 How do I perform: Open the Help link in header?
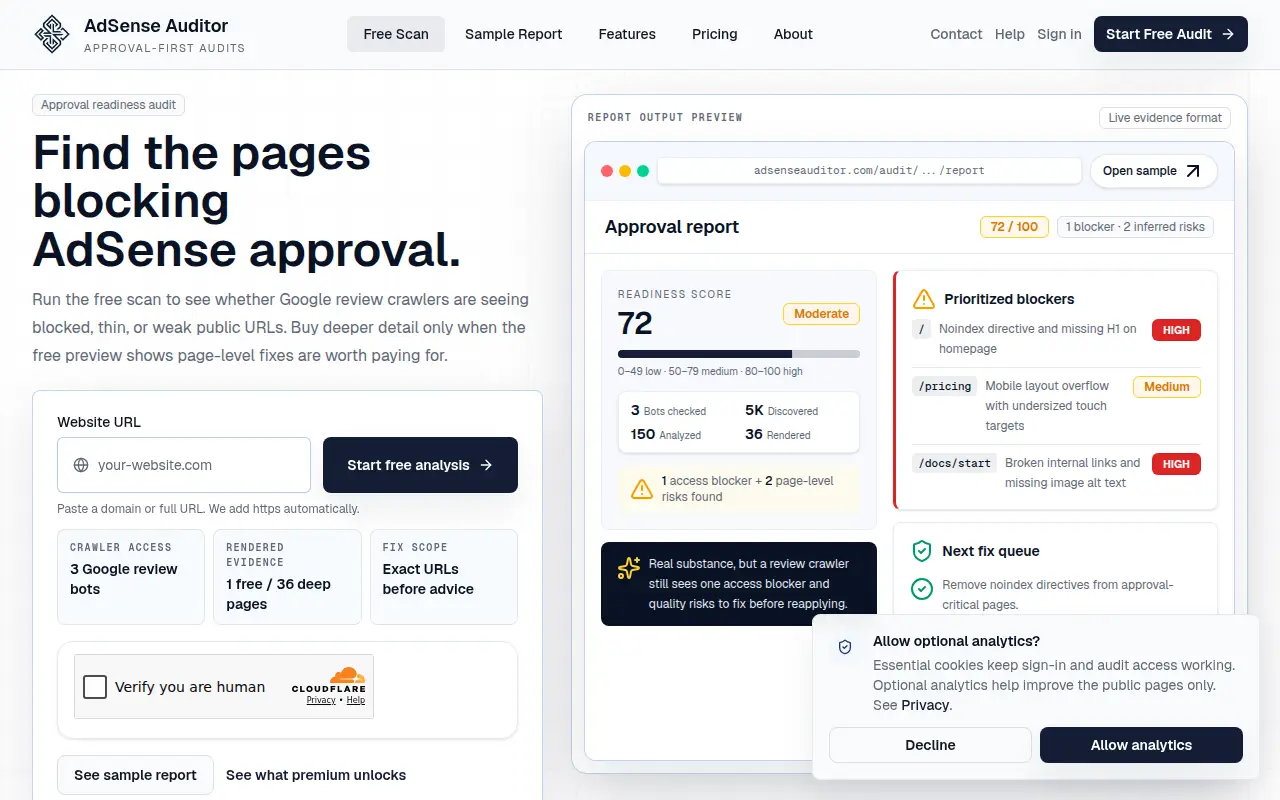(1010, 34)
